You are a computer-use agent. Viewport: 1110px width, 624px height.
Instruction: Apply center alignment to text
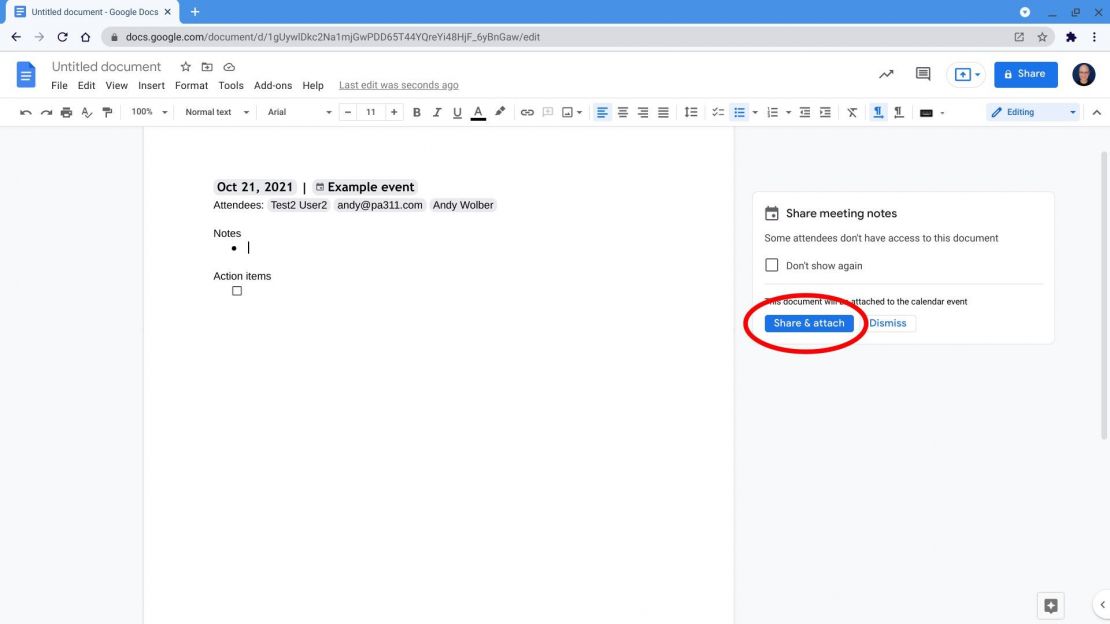622,112
